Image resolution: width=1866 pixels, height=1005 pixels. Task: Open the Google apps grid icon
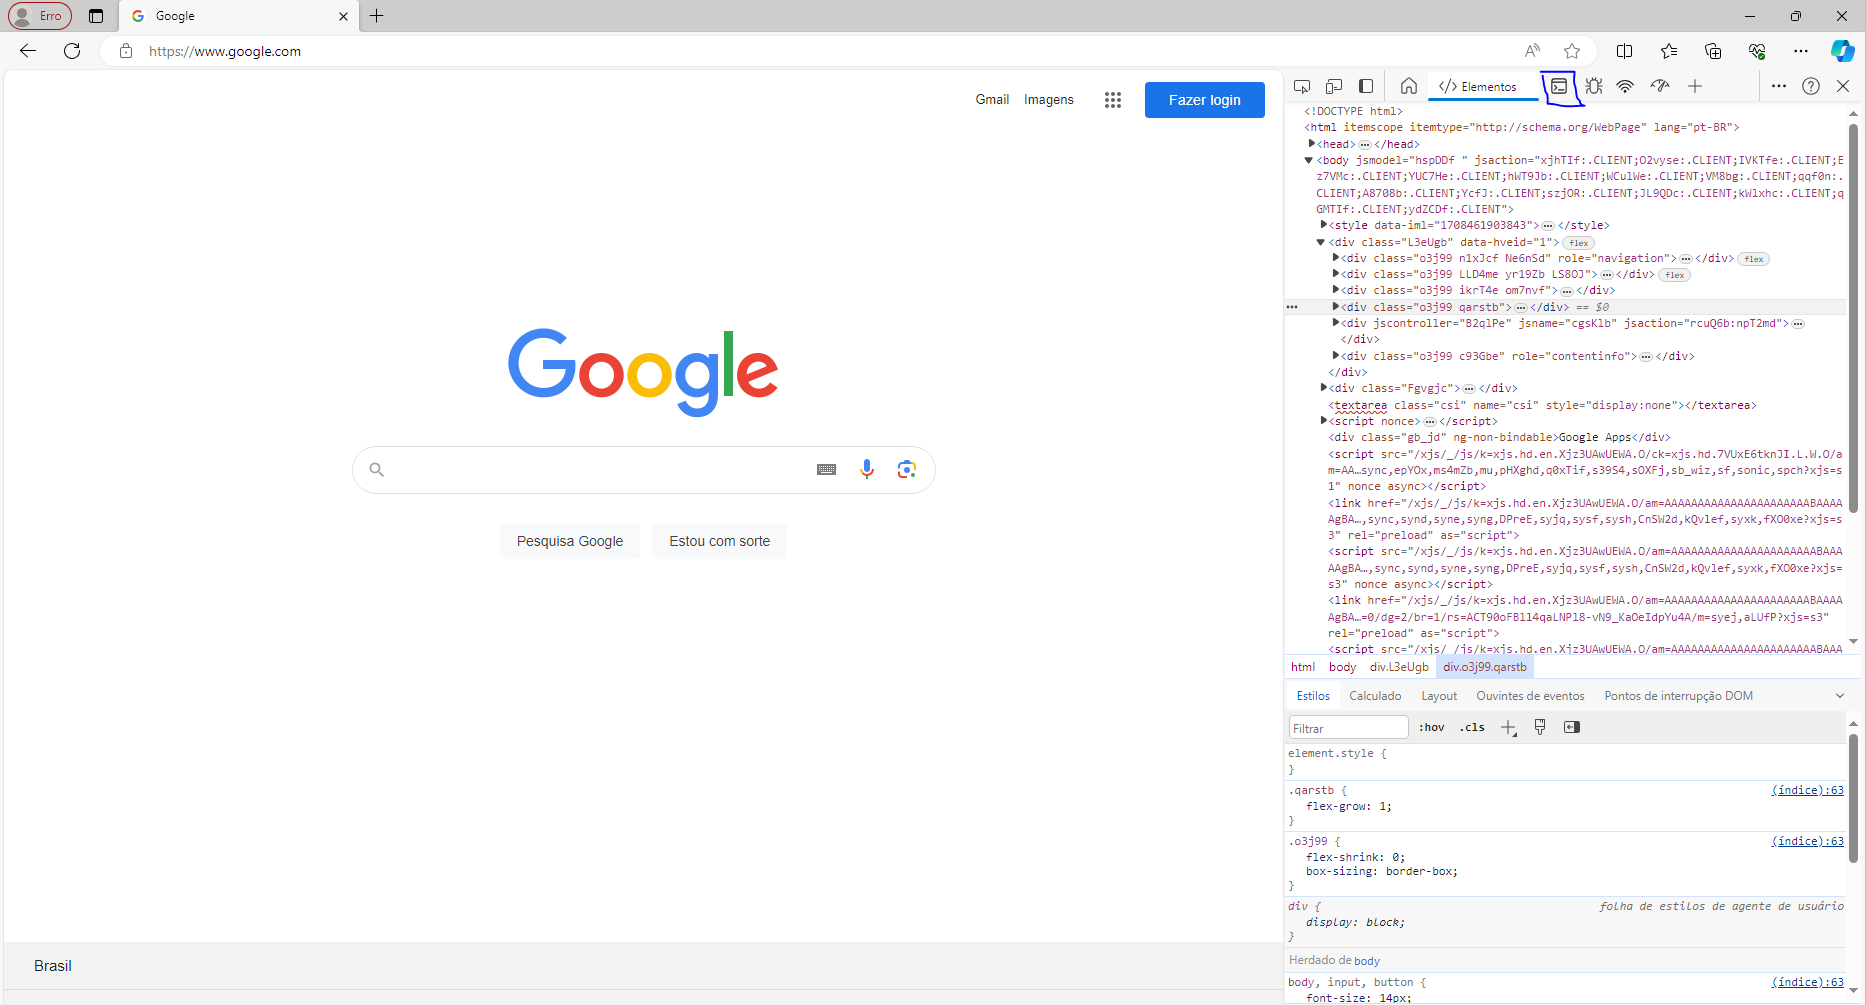[x=1113, y=100]
